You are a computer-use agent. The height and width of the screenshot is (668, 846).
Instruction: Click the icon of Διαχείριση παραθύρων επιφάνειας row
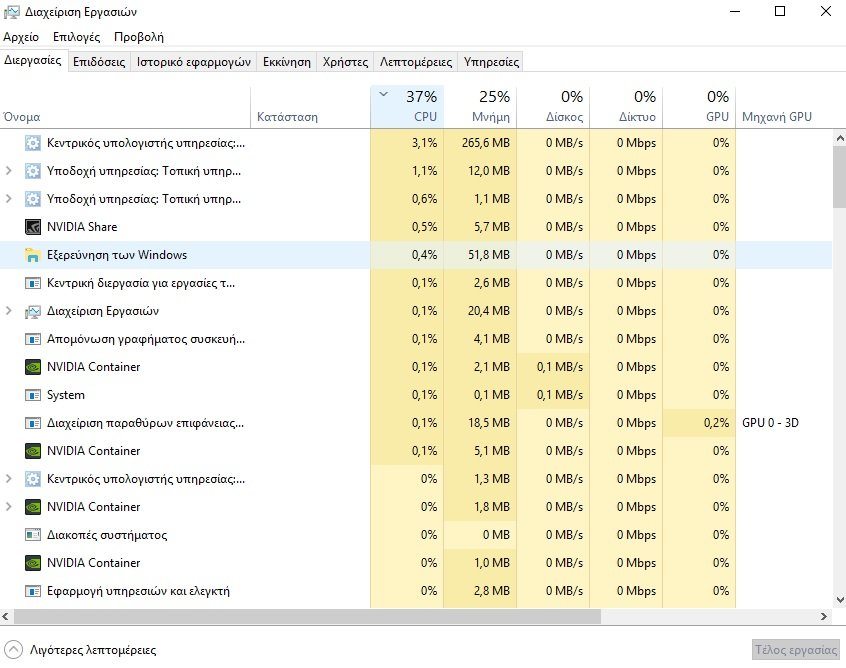pos(33,423)
